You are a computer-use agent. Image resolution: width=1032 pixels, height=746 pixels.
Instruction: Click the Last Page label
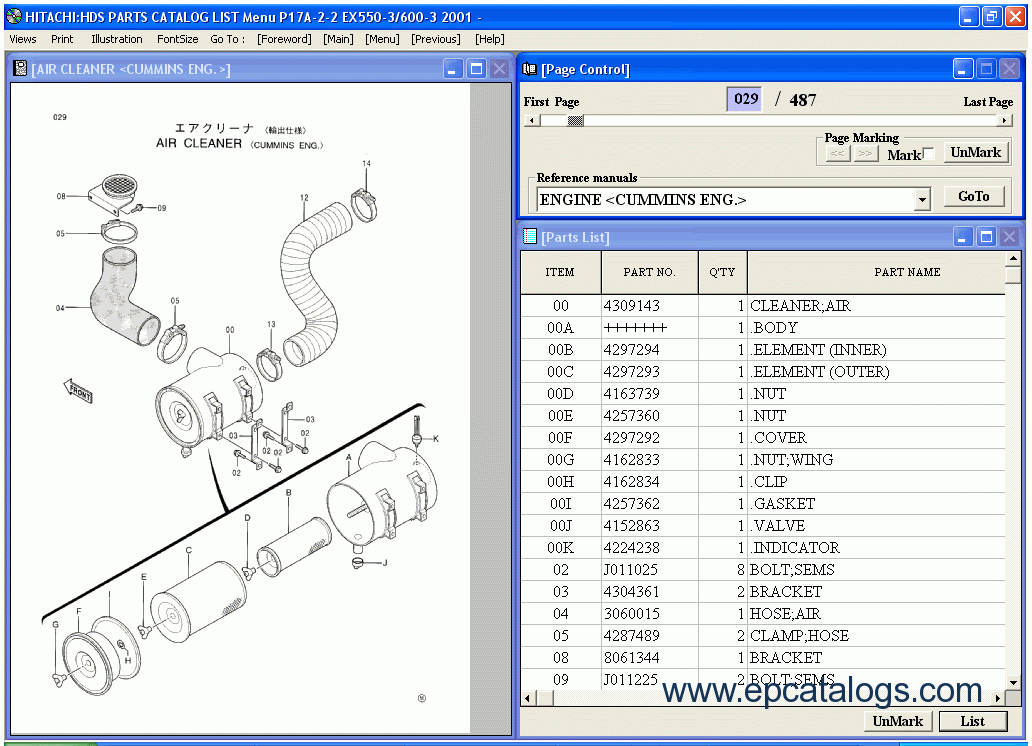(x=988, y=101)
